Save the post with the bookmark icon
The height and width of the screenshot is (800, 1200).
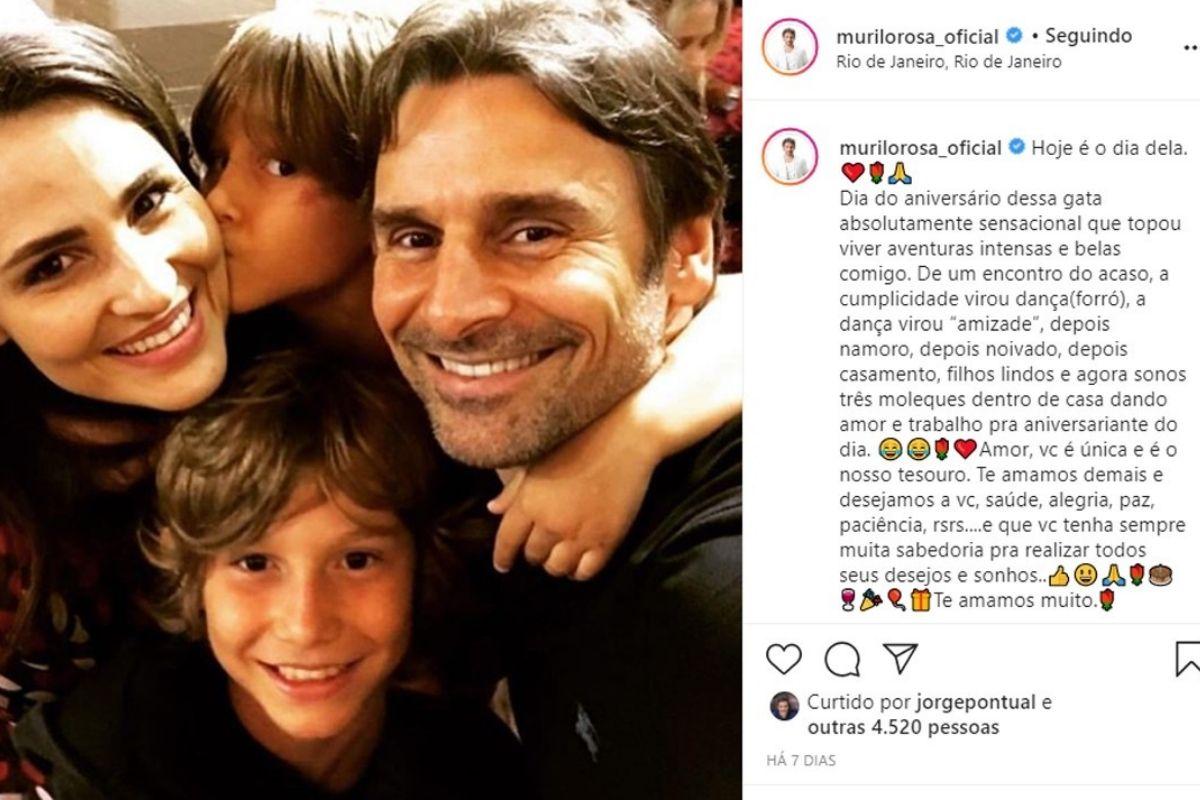1188,658
